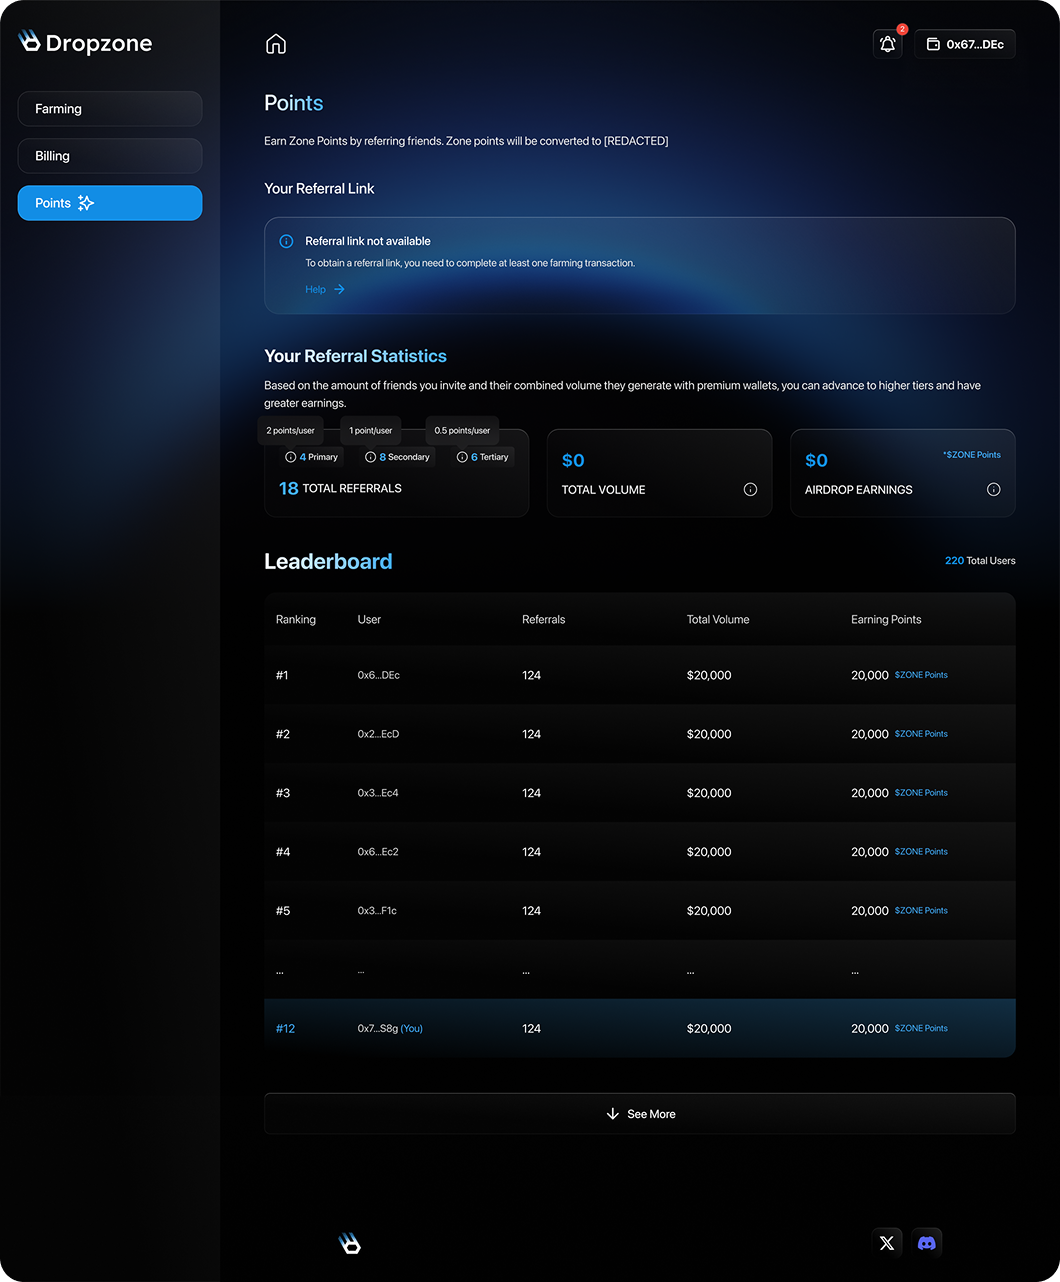The width and height of the screenshot is (1060, 1282).
Task: Join Discord via the footer icon
Action: (x=926, y=1242)
